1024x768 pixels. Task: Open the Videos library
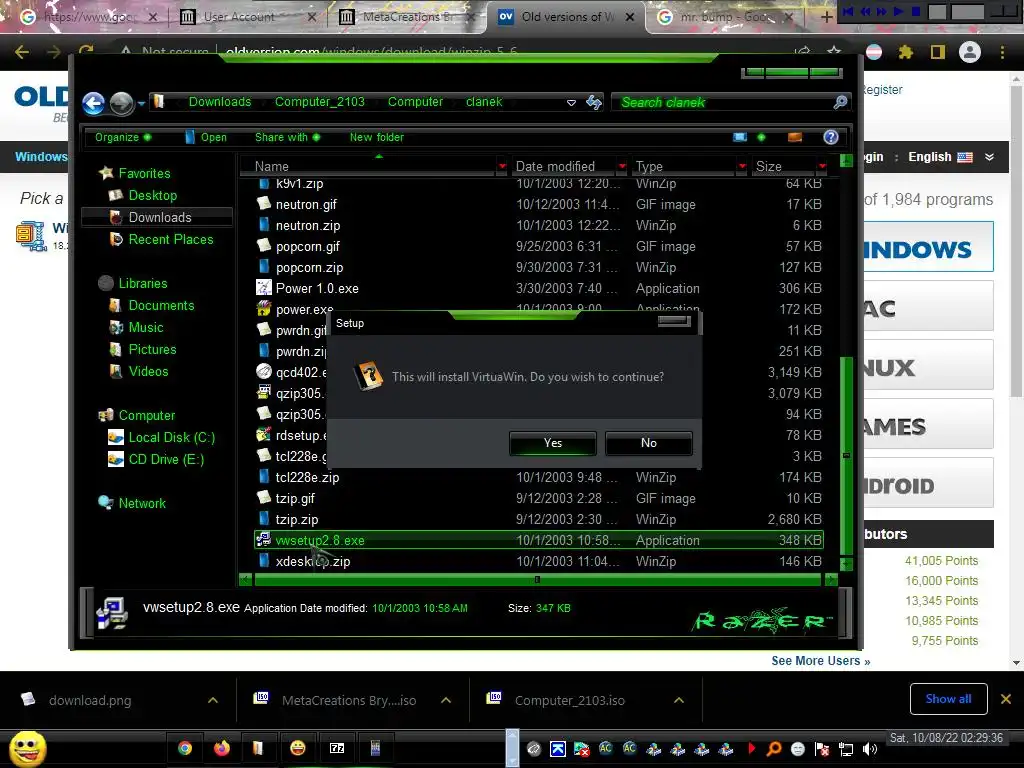(148, 372)
